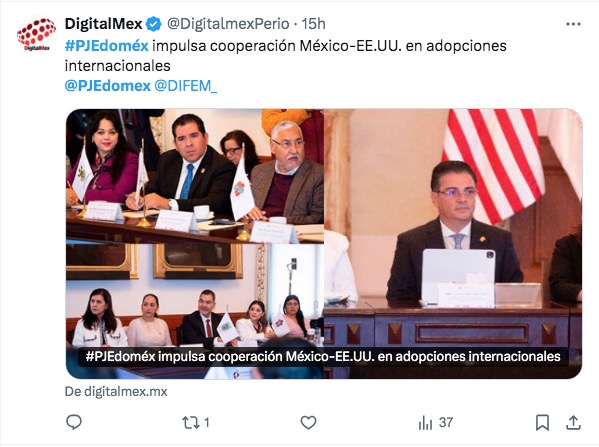Screen dimensions: 599x447
Task: View tweet analytics bar chart icon
Action: tap(425, 423)
